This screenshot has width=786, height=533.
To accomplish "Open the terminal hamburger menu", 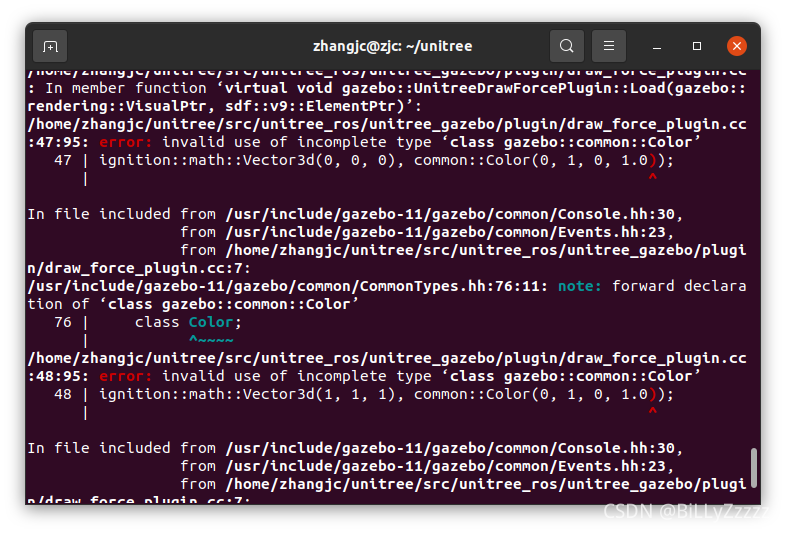I will tap(609, 46).
